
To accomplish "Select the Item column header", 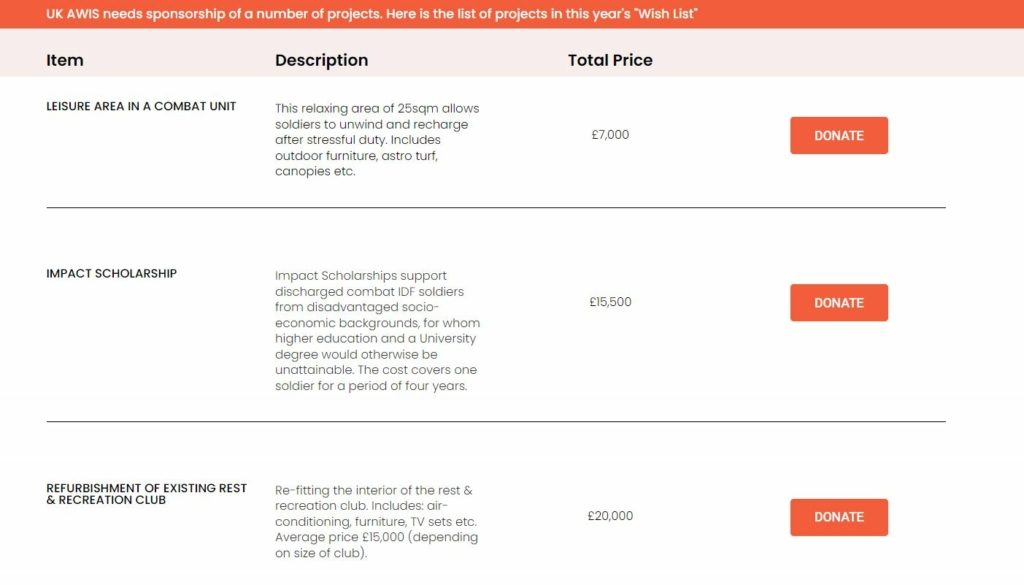I will (x=65, y=60).
